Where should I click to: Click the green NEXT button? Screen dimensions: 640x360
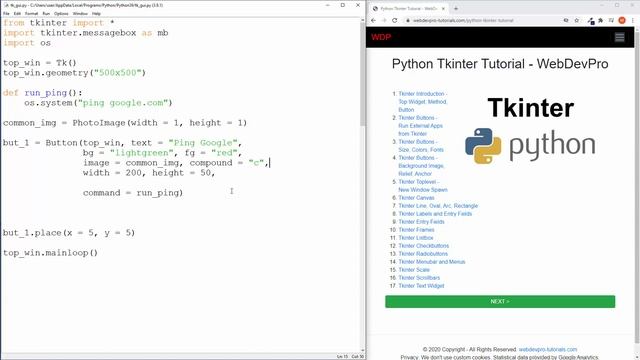click(500, 302)
